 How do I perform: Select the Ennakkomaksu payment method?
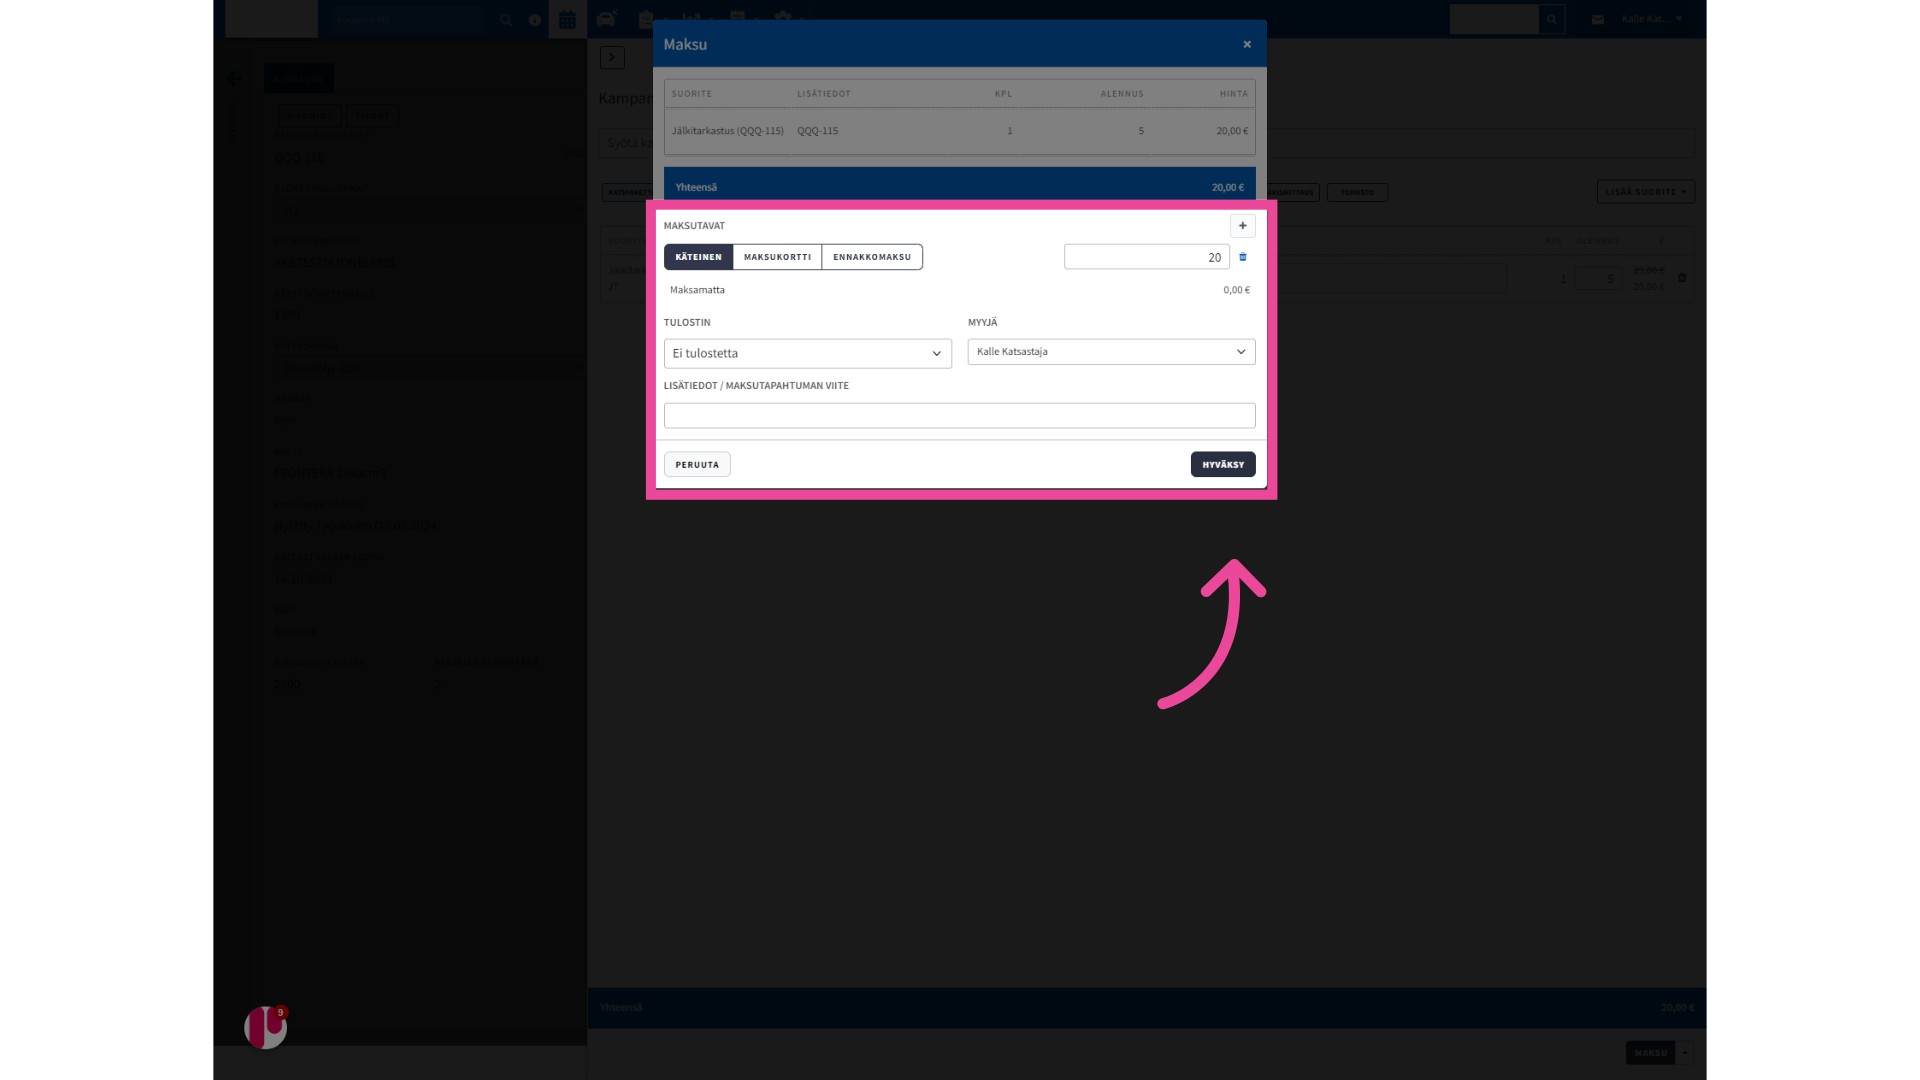[x=872, y=257]
